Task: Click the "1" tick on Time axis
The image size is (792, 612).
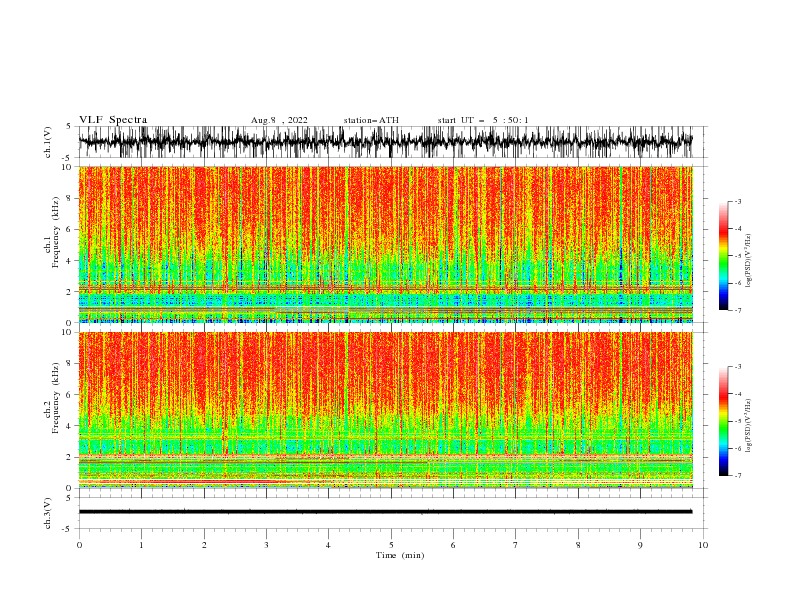Action: [x=141, y=545]
